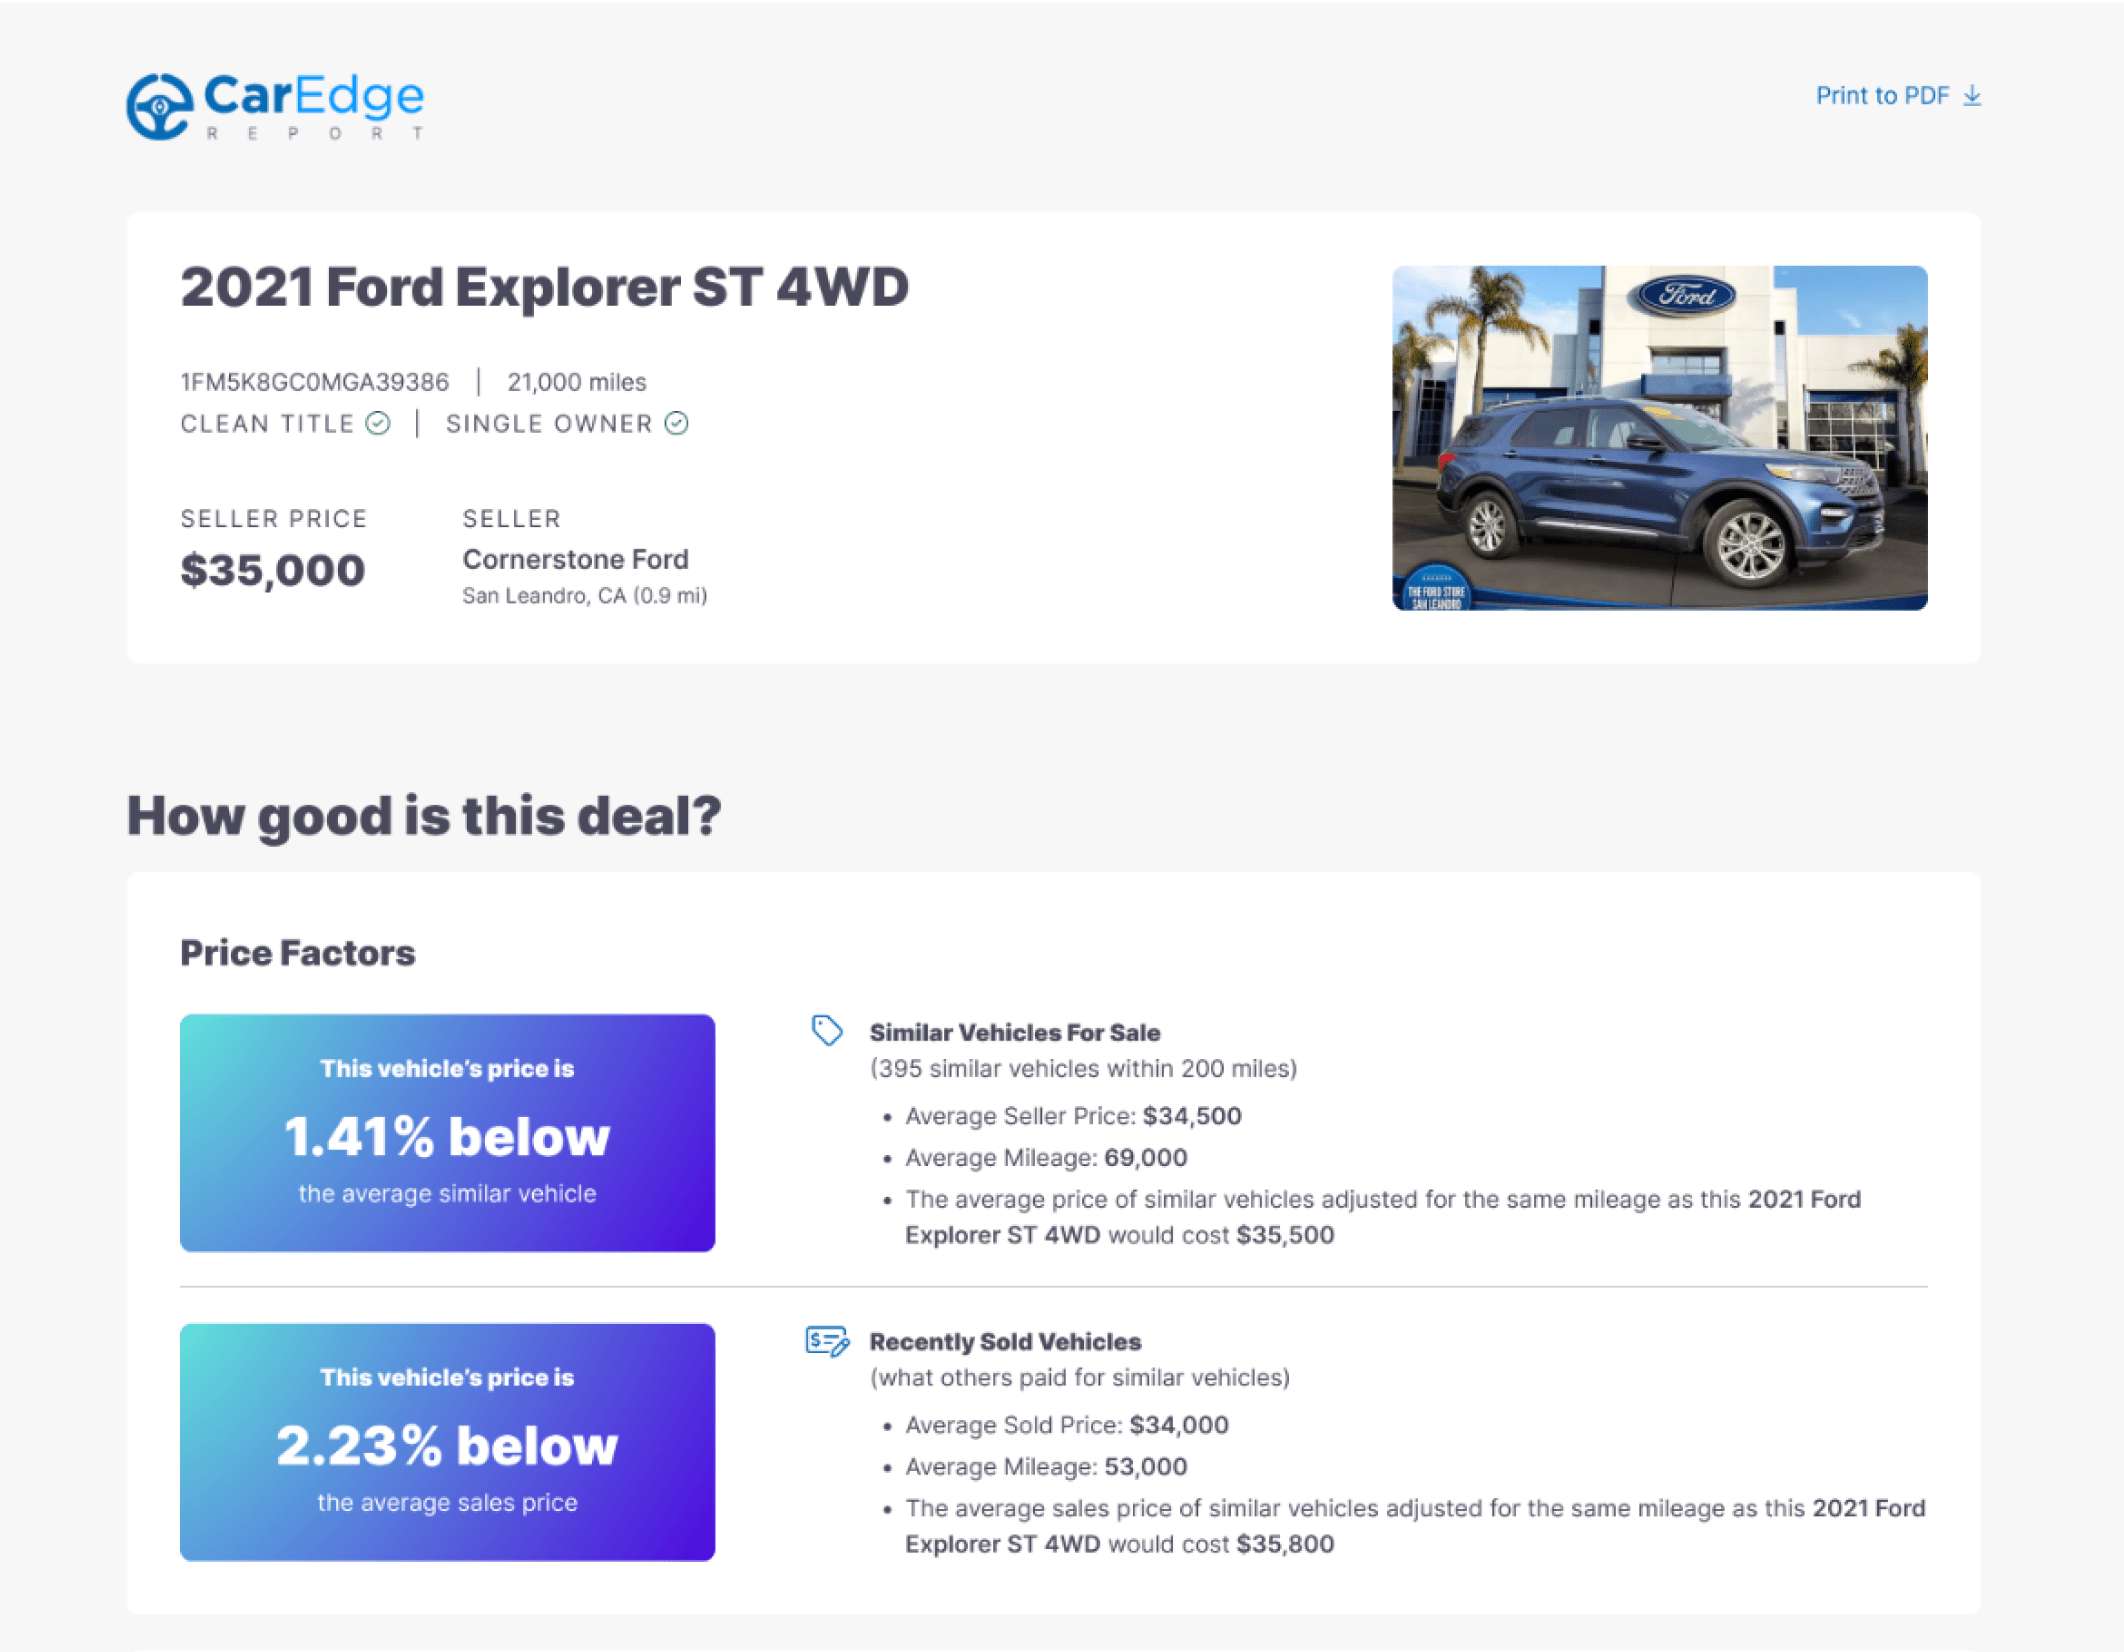
Task: Click the CarEdge steering wheel logo icon
Action: 159,107
